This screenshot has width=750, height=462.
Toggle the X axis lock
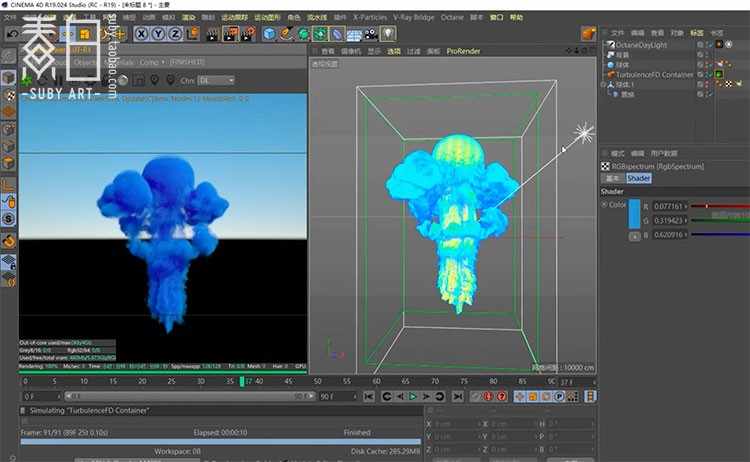tap(141, 34)
